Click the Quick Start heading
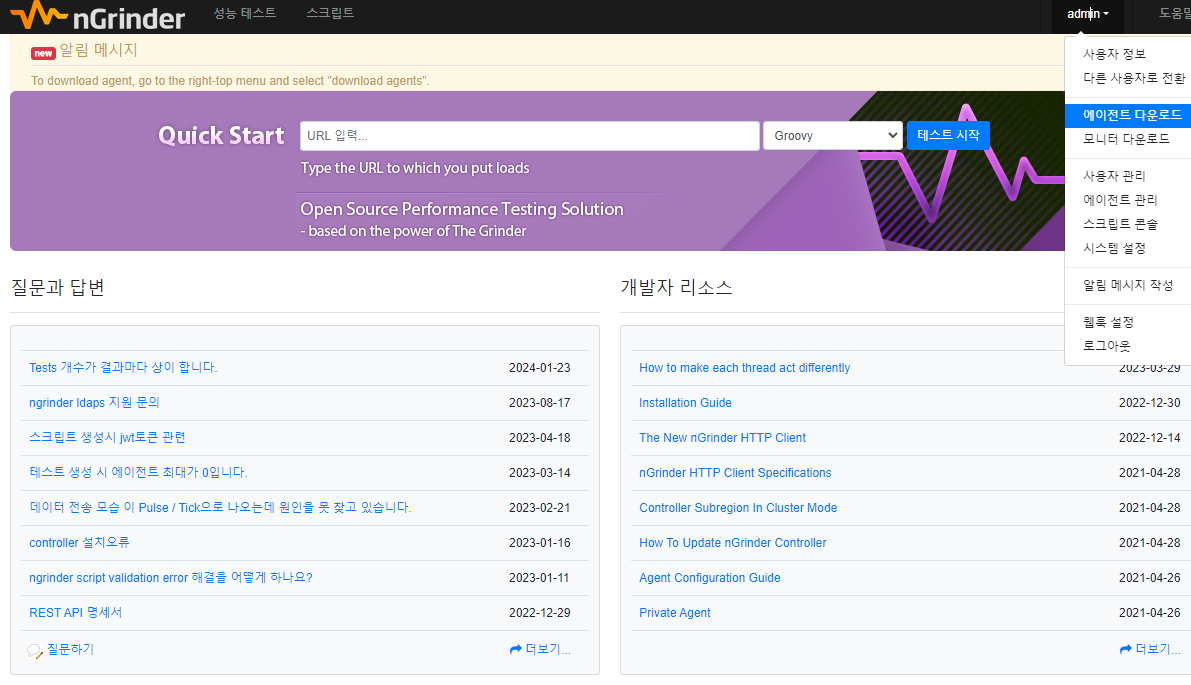This screenshot has width=1191, height=685. (221, 135)
